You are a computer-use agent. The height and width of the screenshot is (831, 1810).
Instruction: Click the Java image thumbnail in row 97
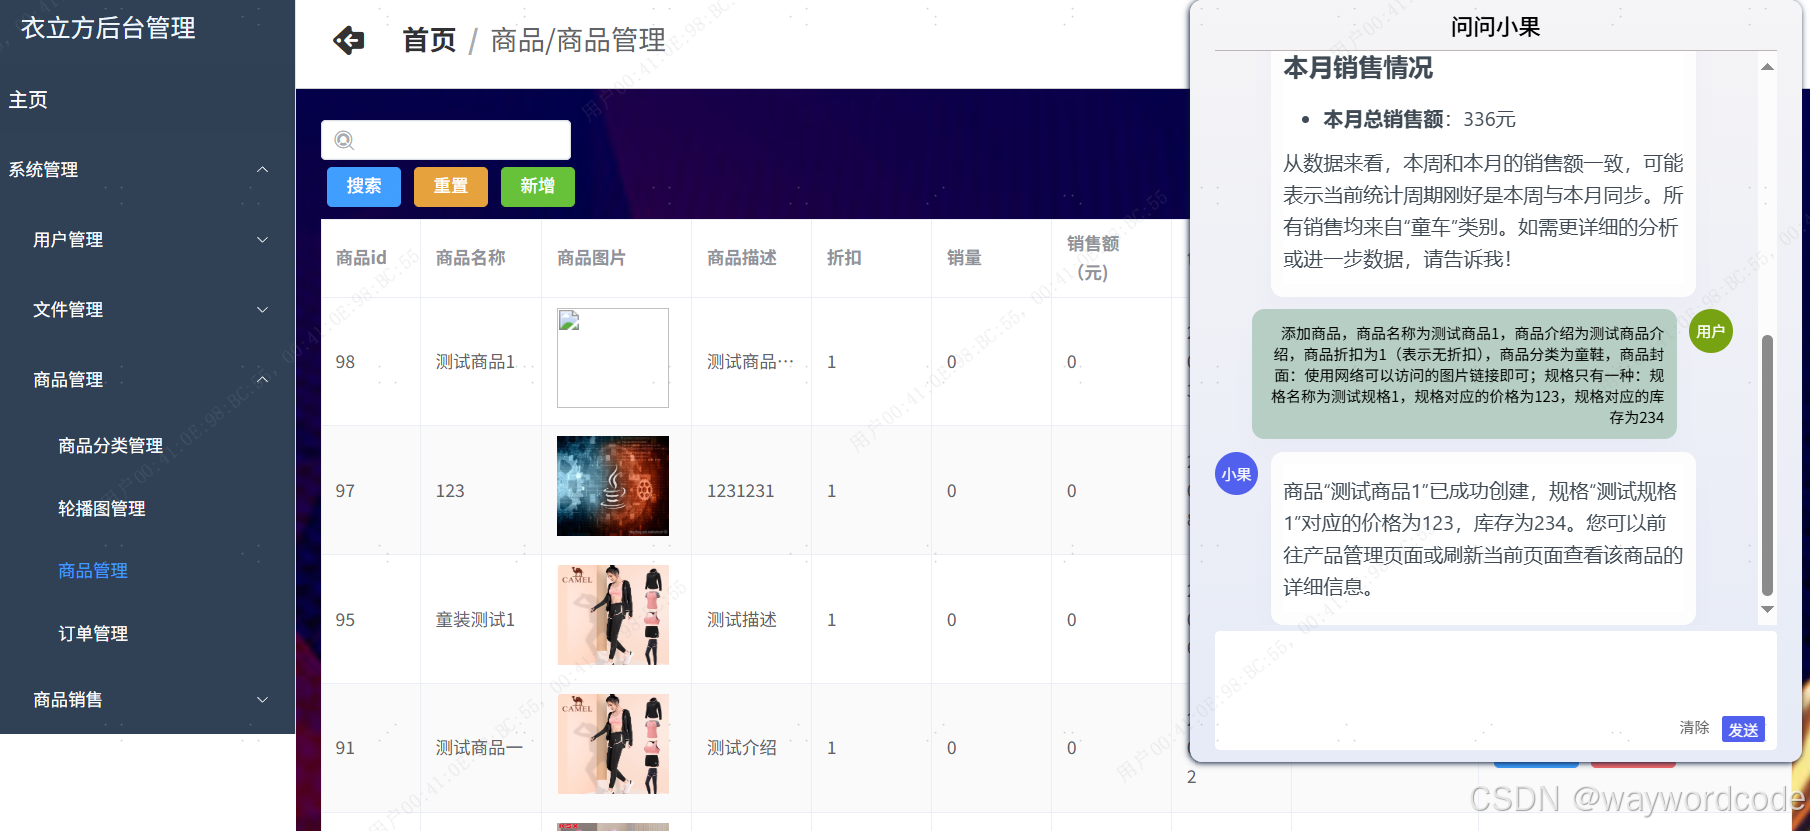613,486
